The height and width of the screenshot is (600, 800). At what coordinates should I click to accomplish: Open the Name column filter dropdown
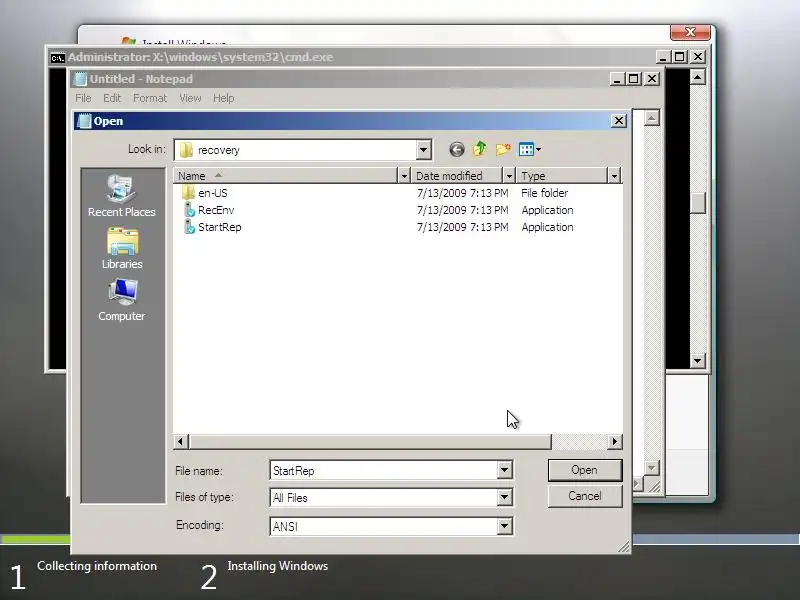tap(404, 176)
